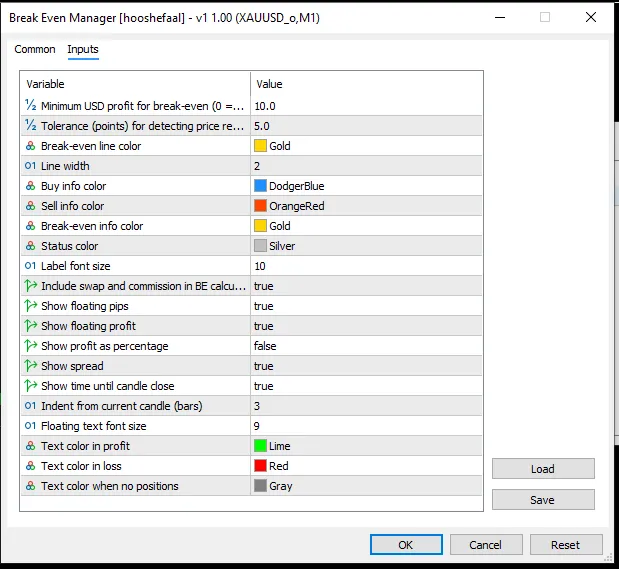
Task: Click the Lime swatch for Text color in profit
Action: coord(260,446)
